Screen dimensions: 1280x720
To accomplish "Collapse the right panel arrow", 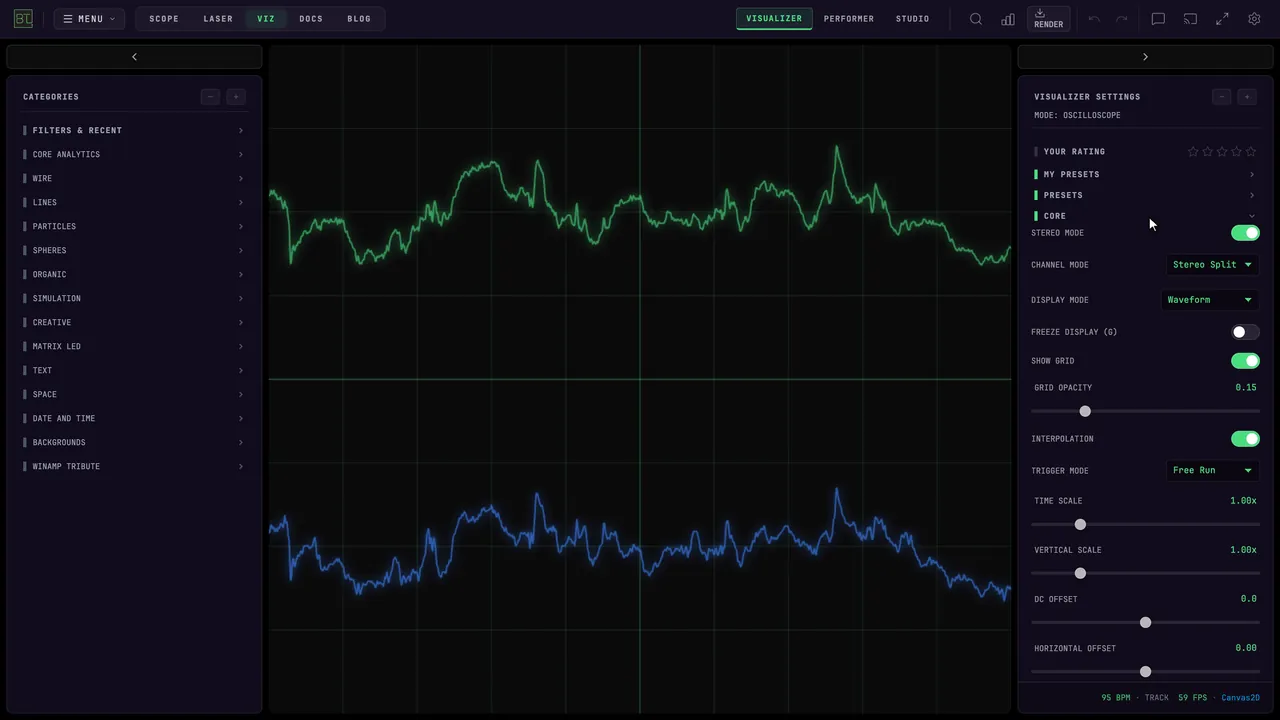I will coord(1145,57).
